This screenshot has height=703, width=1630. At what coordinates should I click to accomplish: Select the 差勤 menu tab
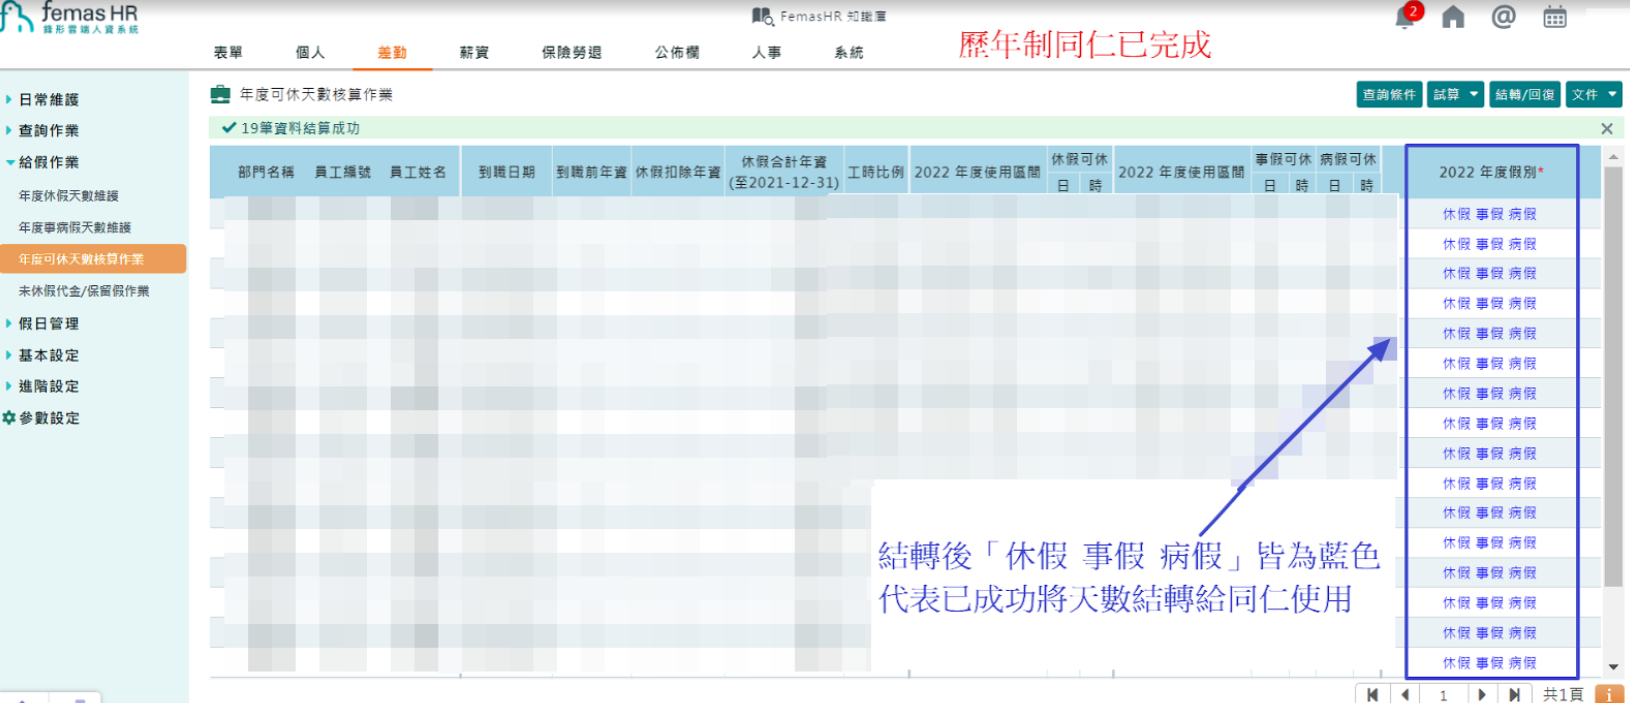point(392,52)
